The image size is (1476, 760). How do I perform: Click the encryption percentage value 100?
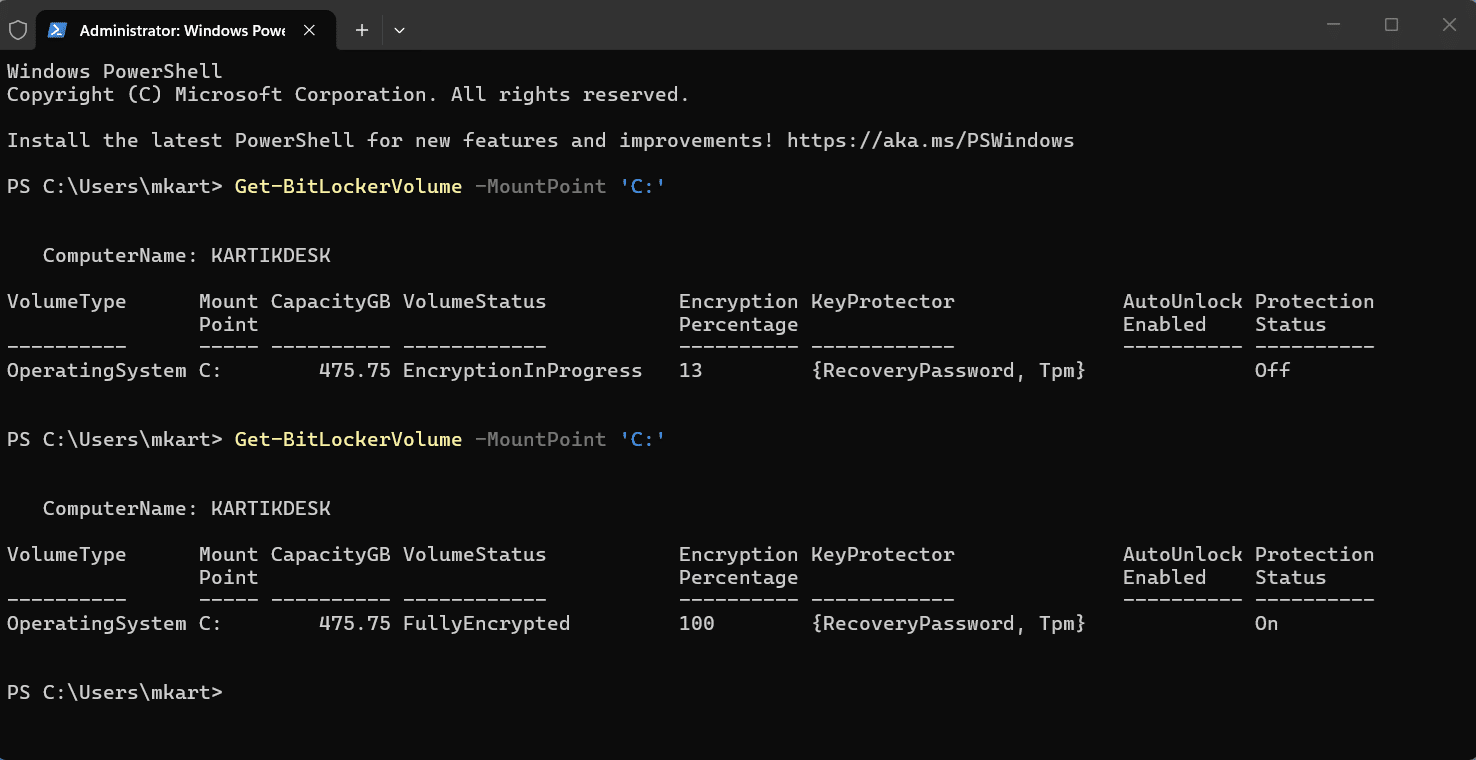696,623
